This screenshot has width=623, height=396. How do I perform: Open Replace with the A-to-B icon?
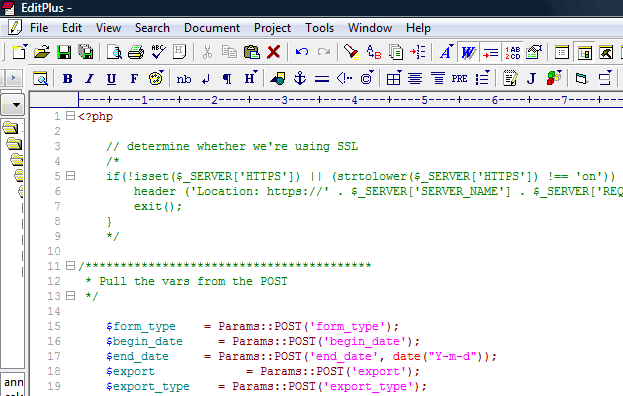(x=374, y=52)
